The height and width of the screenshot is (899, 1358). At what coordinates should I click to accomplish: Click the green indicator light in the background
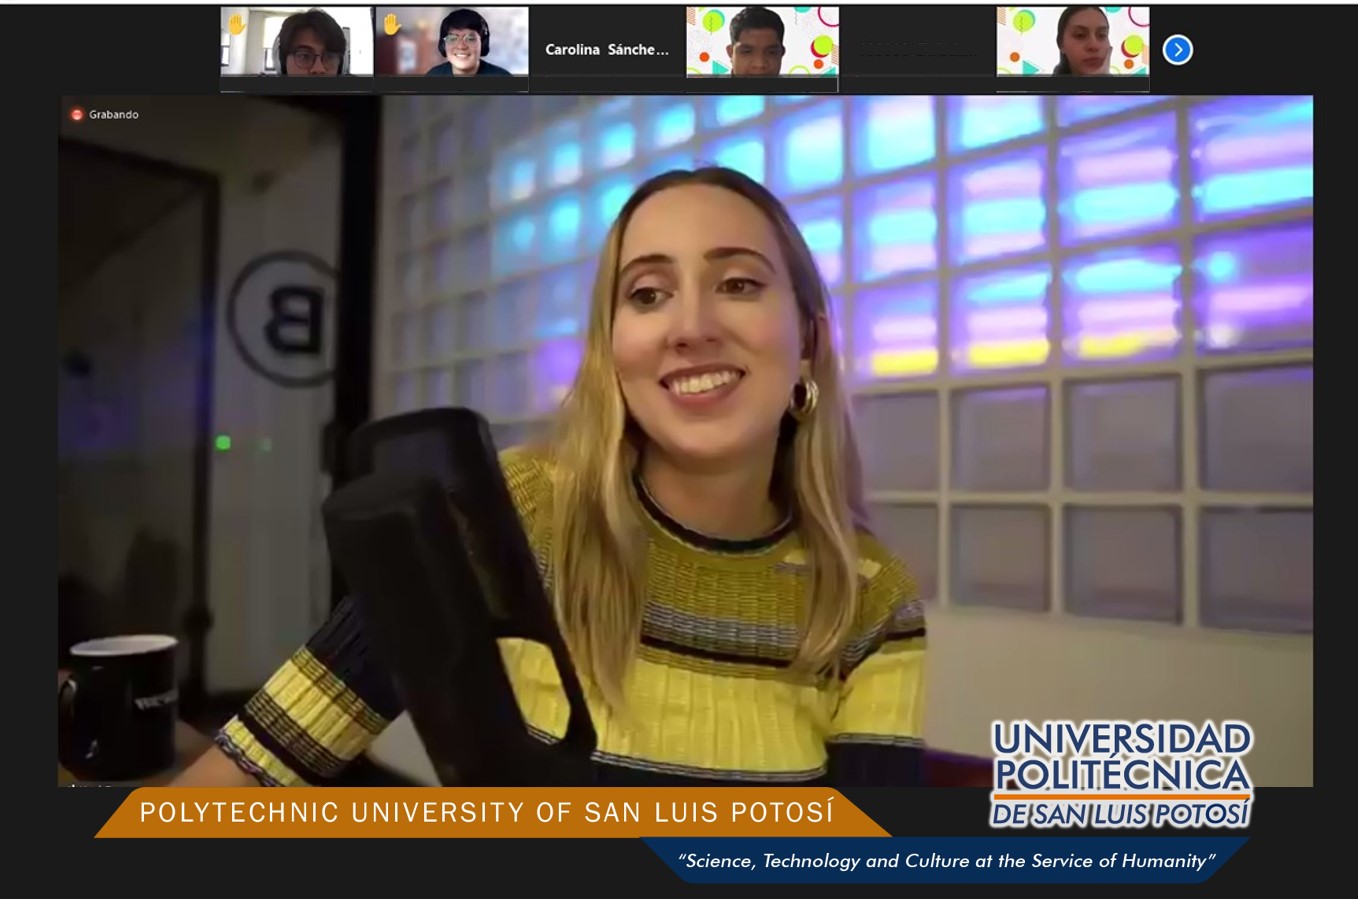pyautogui.click(x=223, y=443)
